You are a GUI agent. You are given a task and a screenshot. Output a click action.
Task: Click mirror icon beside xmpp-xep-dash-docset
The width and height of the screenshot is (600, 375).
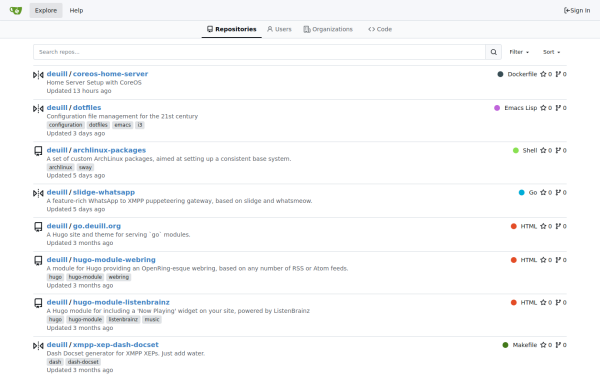point(38,346)
